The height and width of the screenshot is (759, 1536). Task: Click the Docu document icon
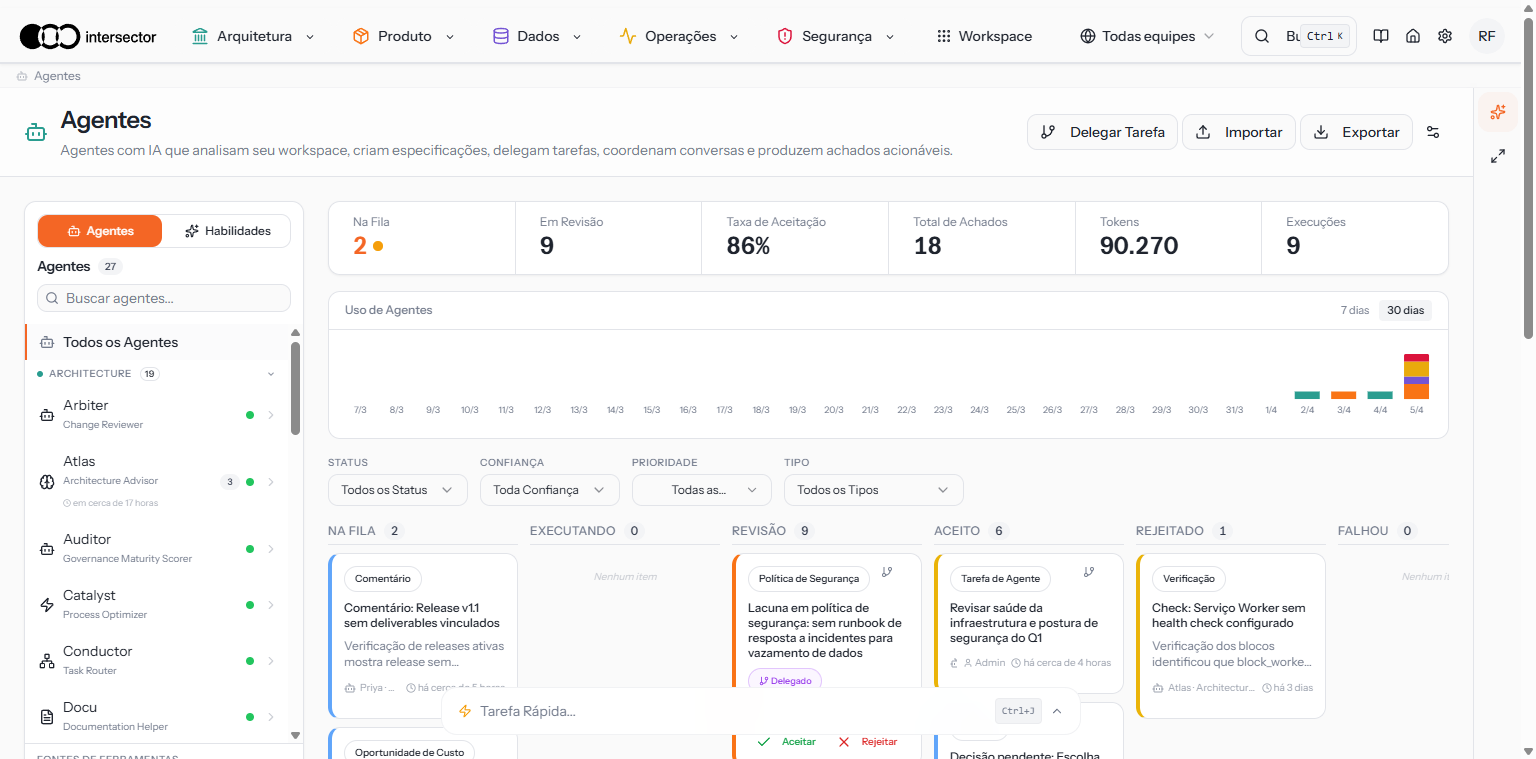click(46, 716)
